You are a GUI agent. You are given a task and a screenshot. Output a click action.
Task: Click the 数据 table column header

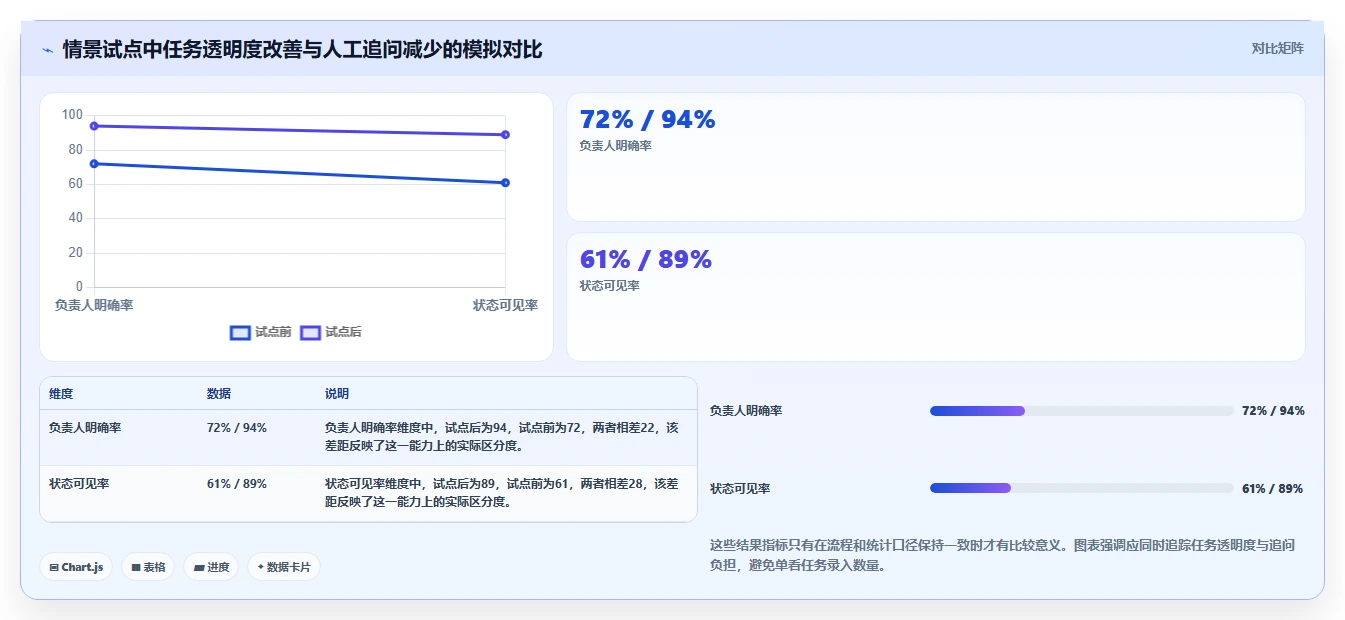point(219,394)
